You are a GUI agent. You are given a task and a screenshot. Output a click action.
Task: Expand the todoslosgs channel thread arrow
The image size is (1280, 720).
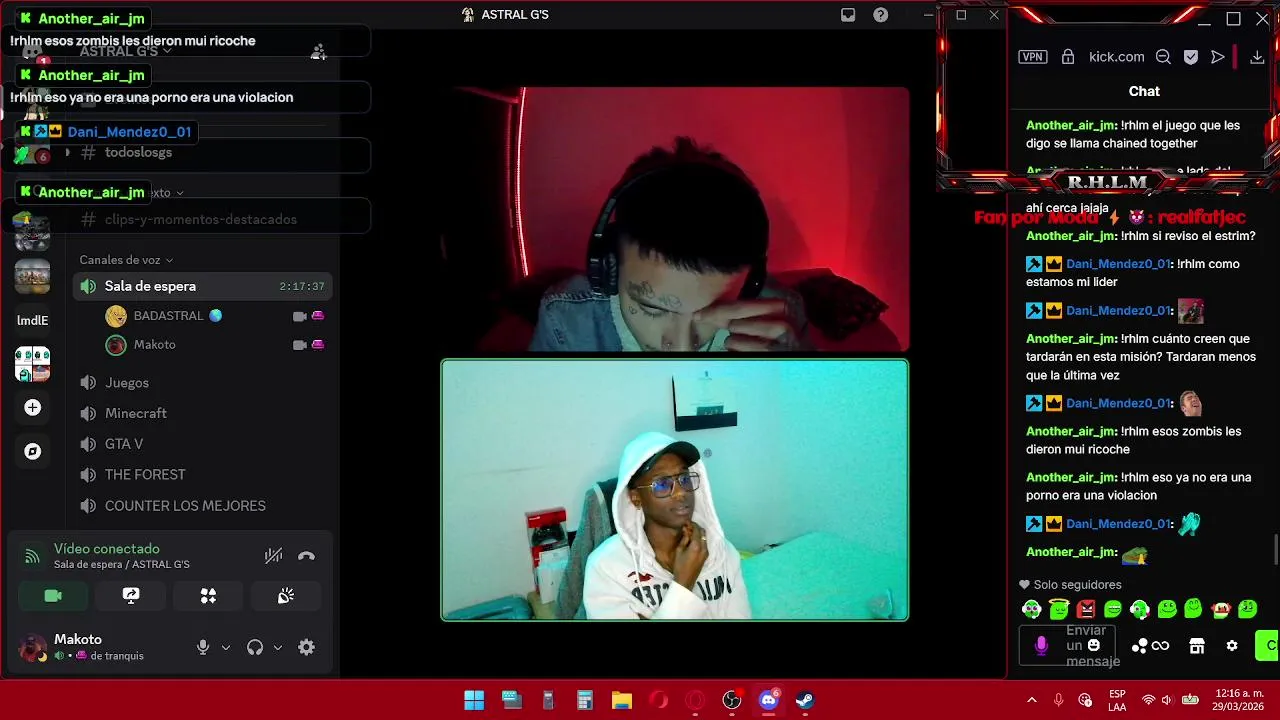(67, 152)
